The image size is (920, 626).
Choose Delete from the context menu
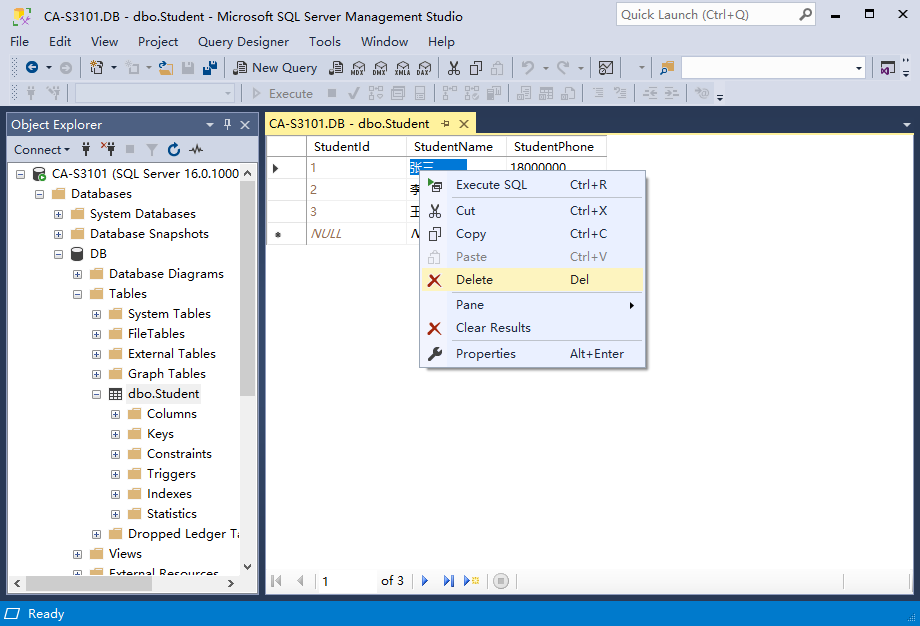pyautogui.click(x=474, y=280)
